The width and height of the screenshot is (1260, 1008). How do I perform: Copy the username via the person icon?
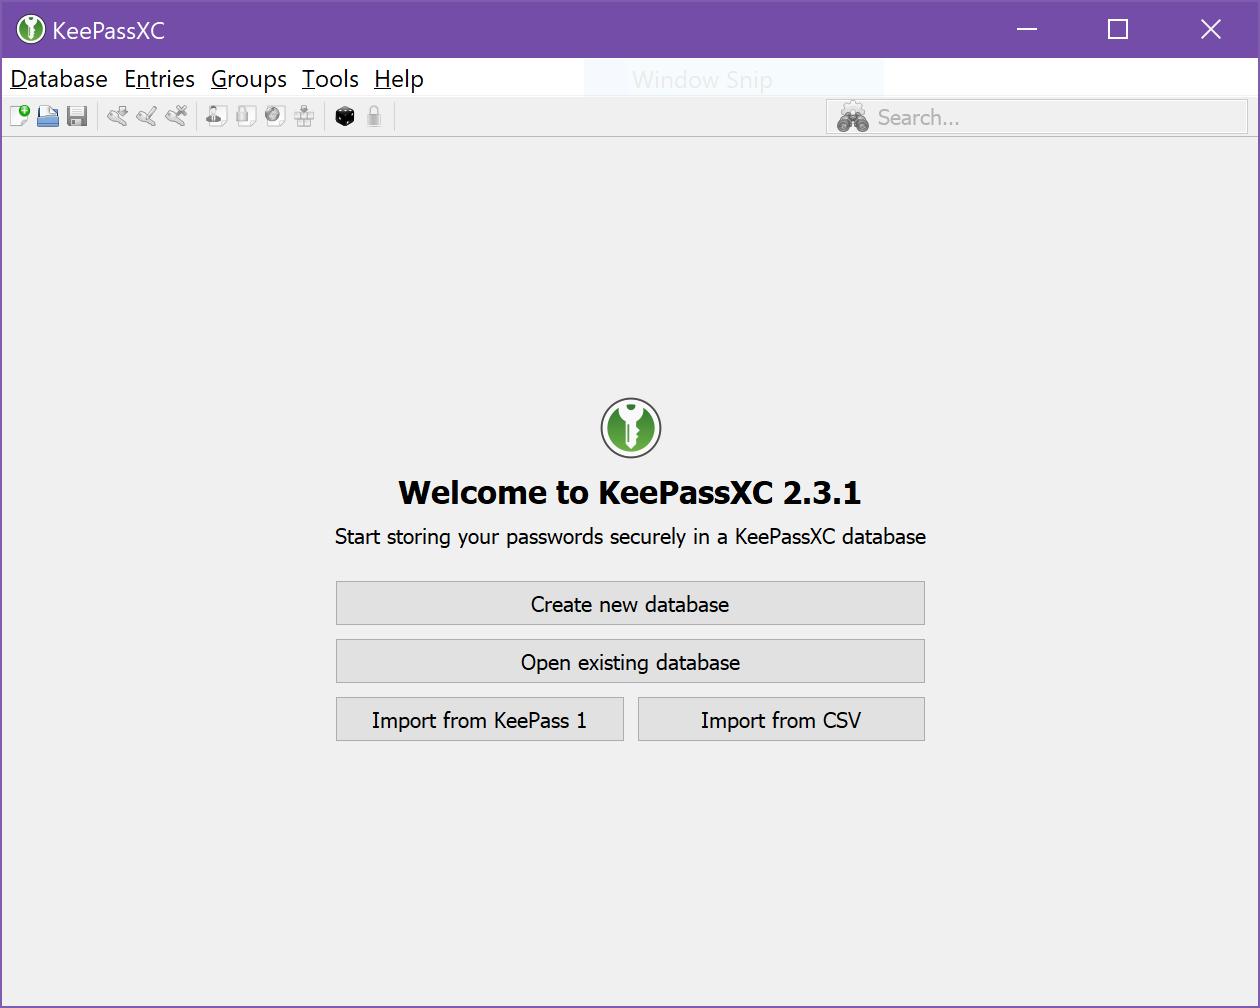(216, 116)
